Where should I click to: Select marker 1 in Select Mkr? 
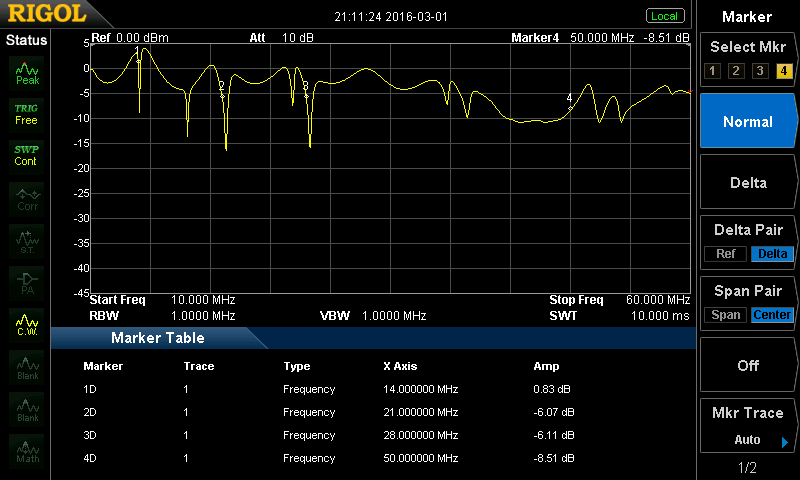coord(712,70)
